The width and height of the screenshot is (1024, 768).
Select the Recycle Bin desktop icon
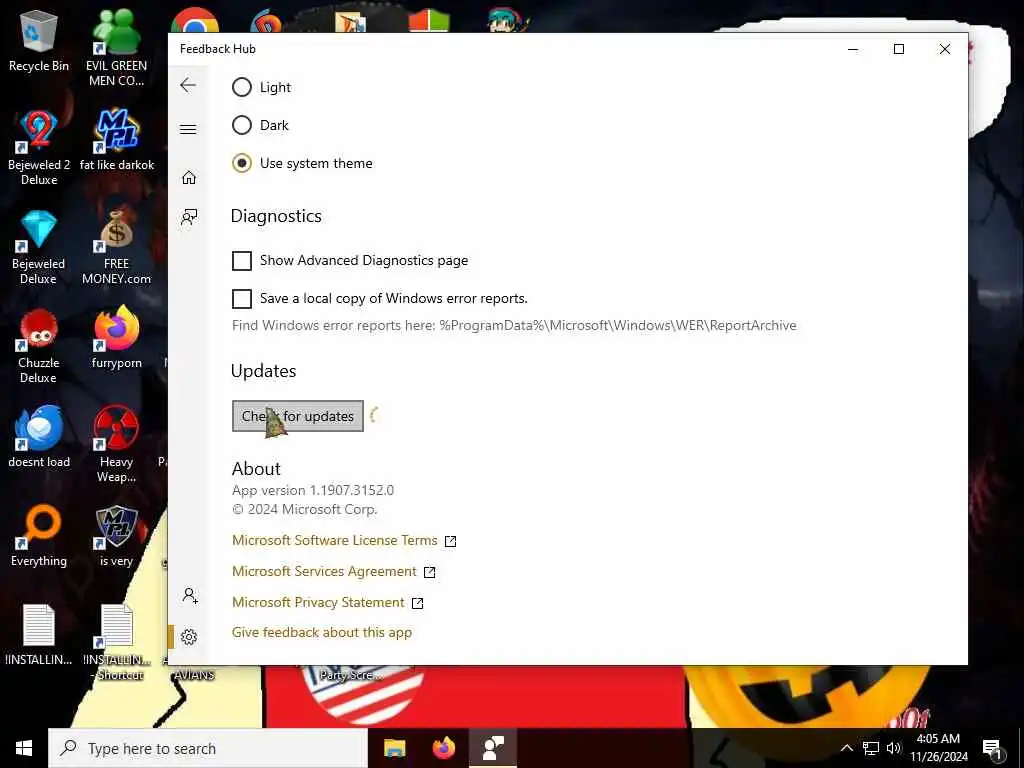point(39,42)
